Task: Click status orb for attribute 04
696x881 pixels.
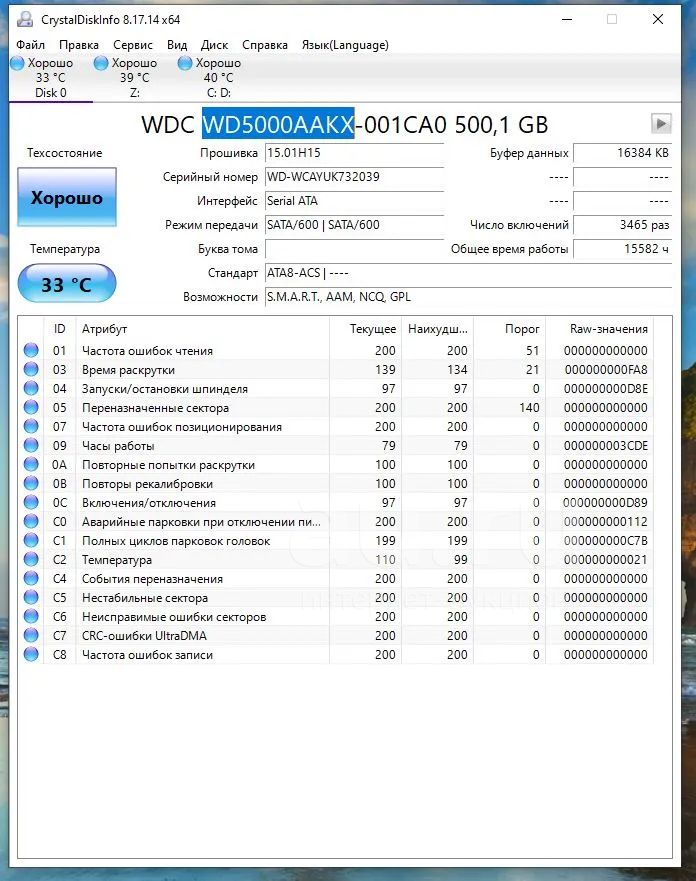Action: tap(31, 388)
